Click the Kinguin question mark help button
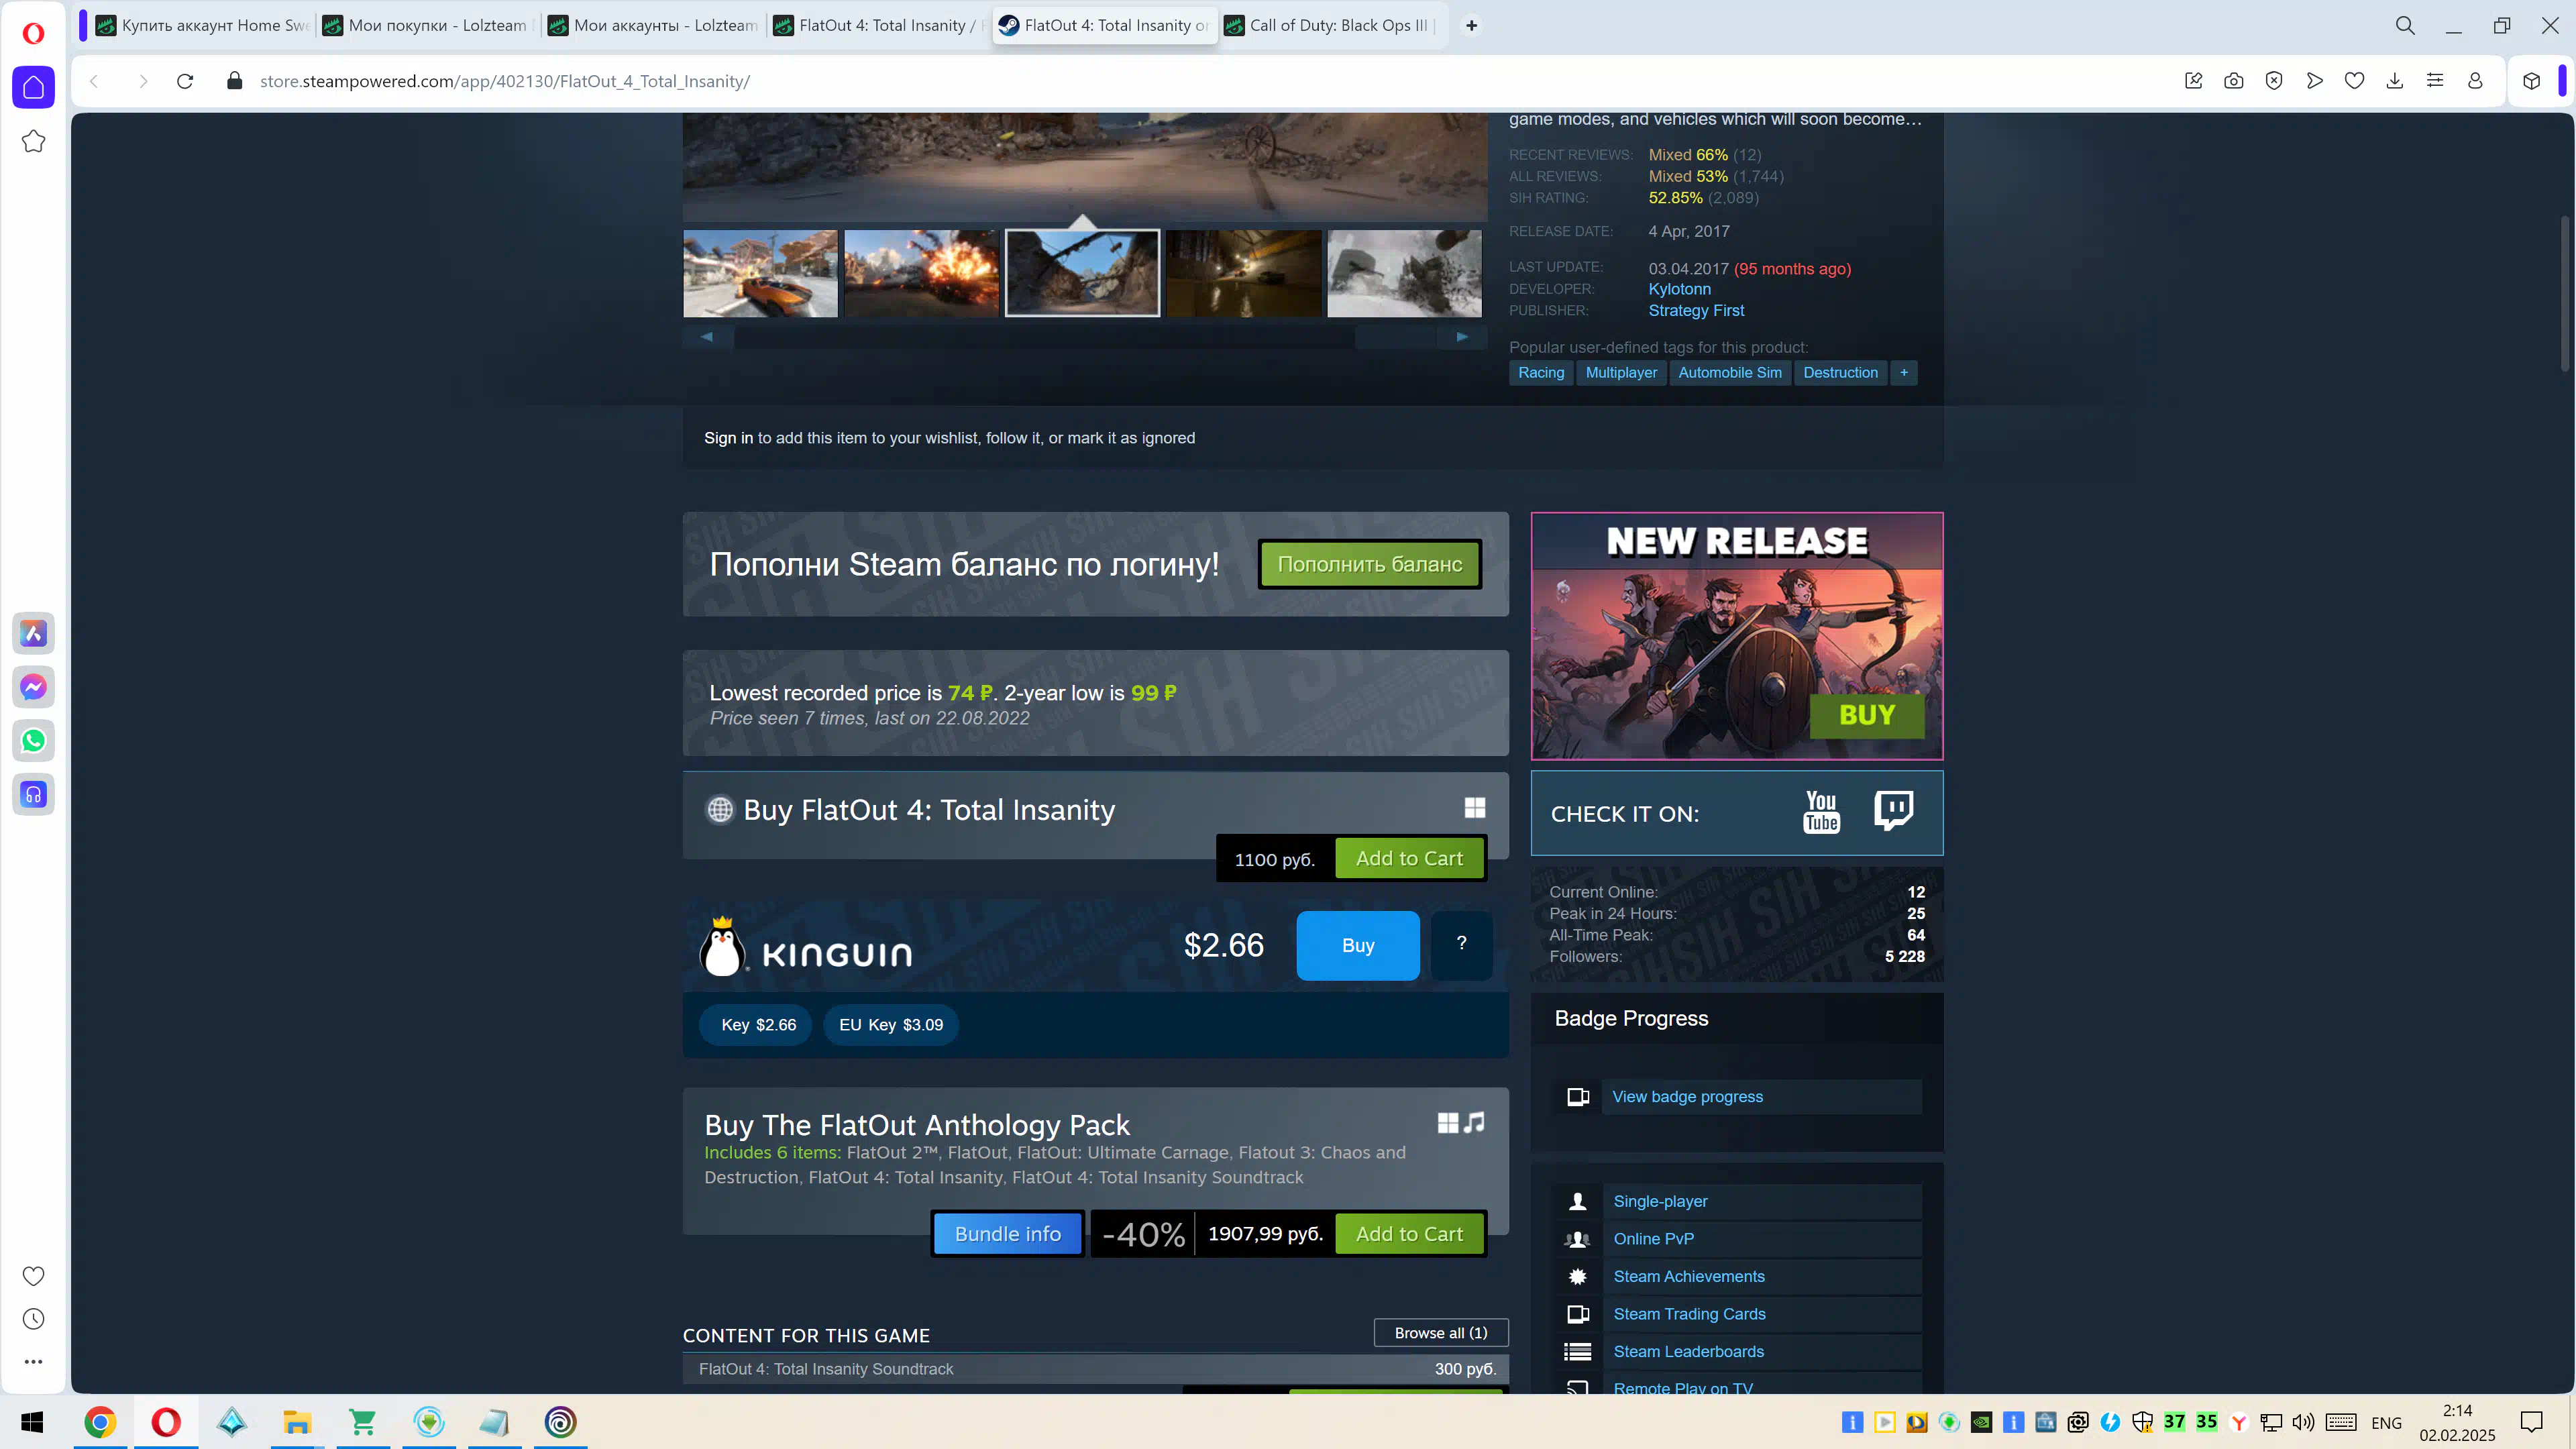 [1461, 944]
